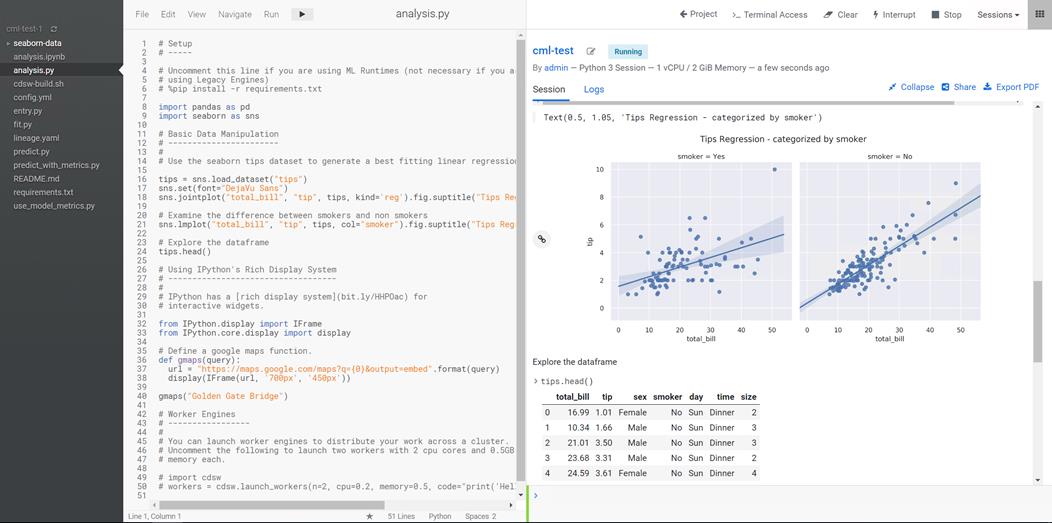Go back to Project
This screenshot has height=523, width=1052.
698,14
